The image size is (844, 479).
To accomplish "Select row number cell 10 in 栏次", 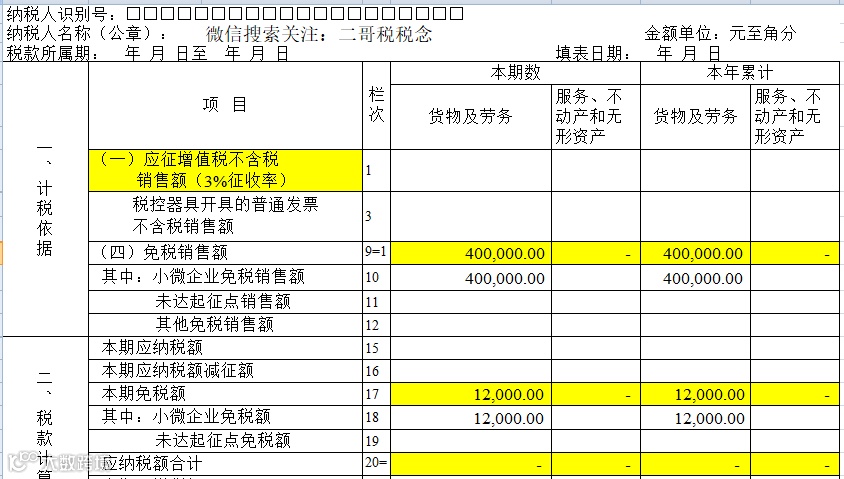I will pos(377,277).
